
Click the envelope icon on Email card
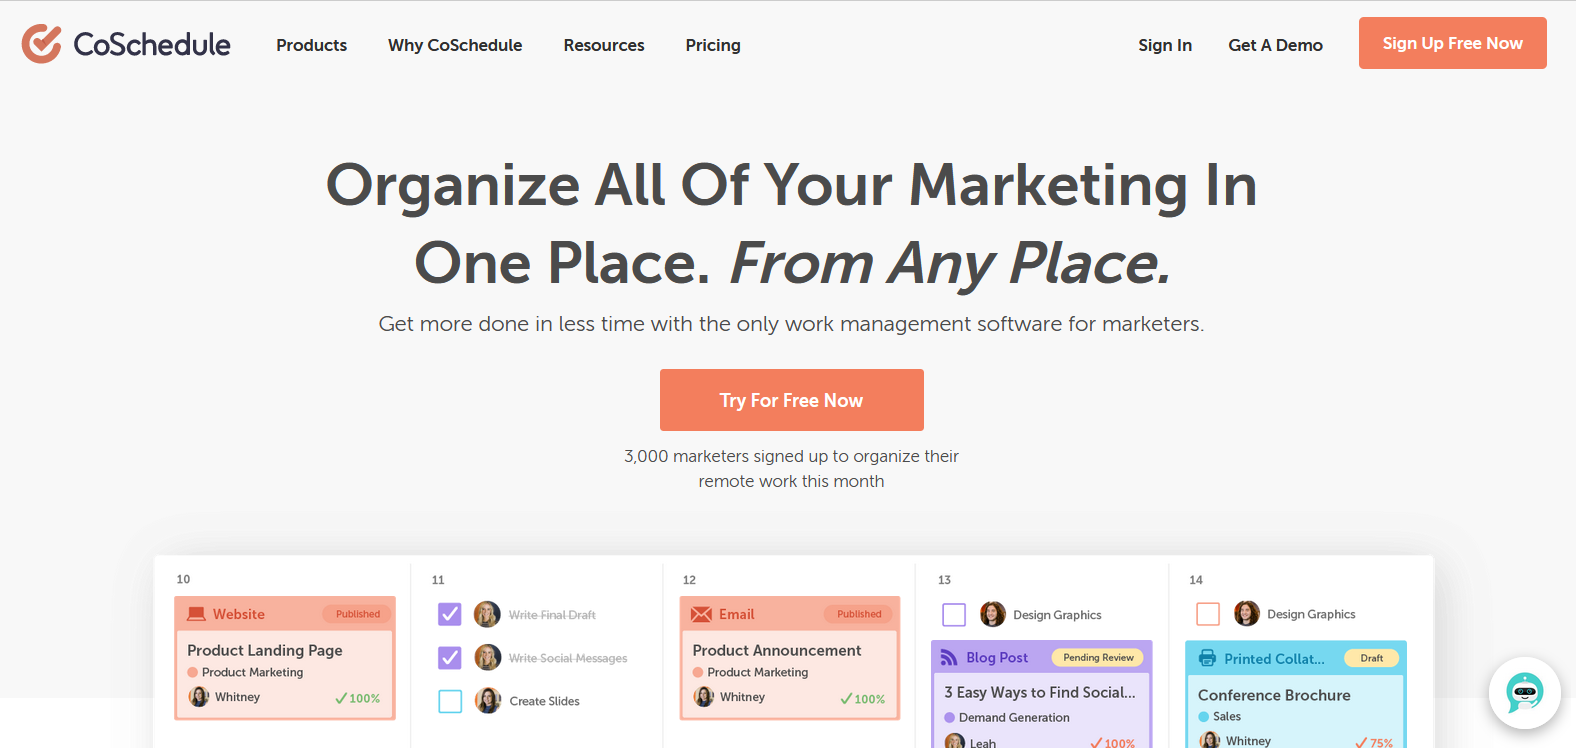point(702,614)
